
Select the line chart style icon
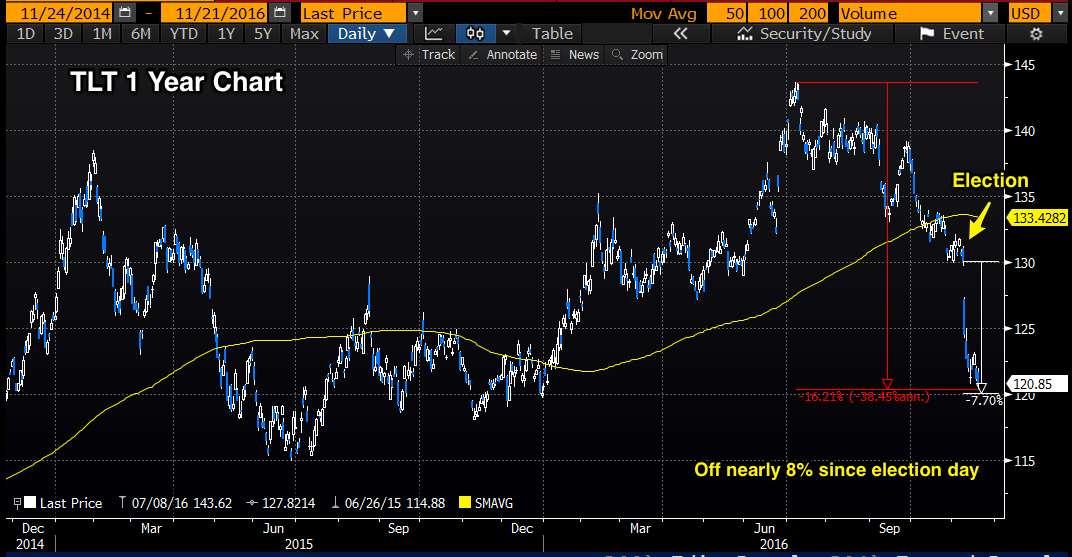coord(433,33)
